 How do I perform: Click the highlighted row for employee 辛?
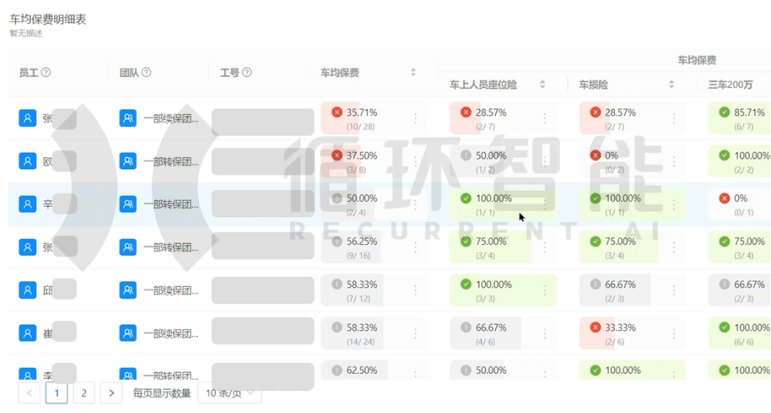(x=389, y=205)
